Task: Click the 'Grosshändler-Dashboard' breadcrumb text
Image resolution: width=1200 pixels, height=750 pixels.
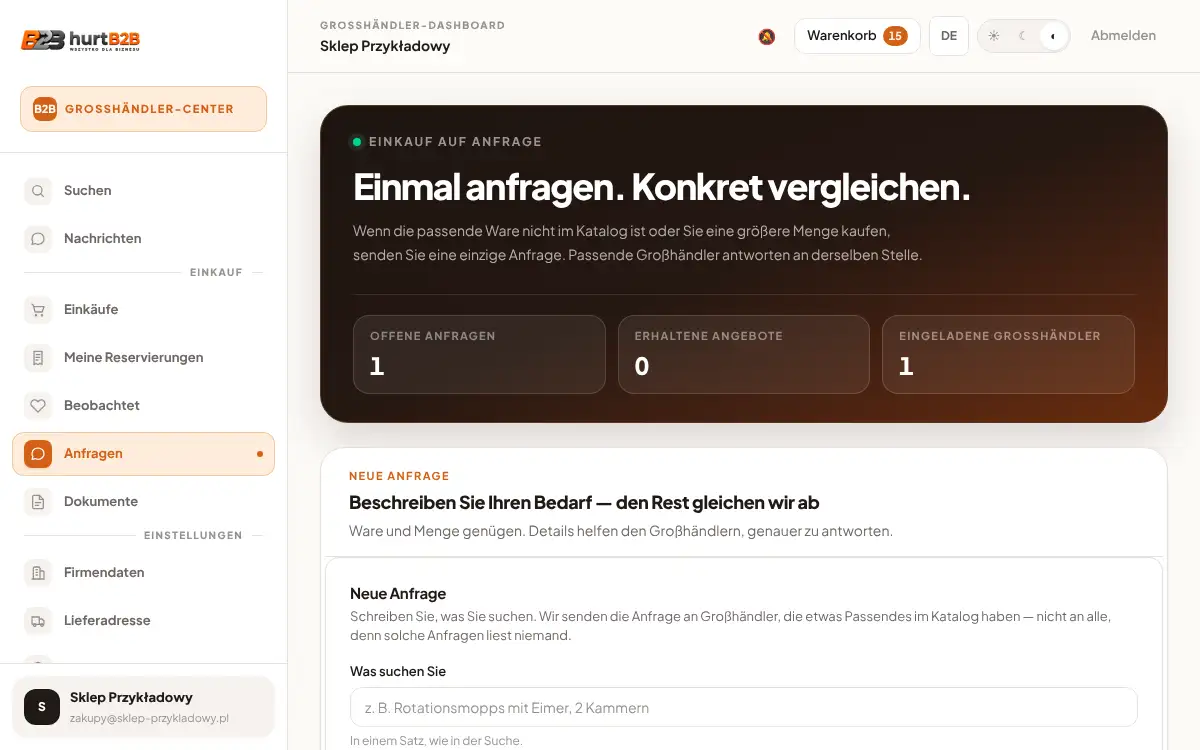Action: coord(412,25)
